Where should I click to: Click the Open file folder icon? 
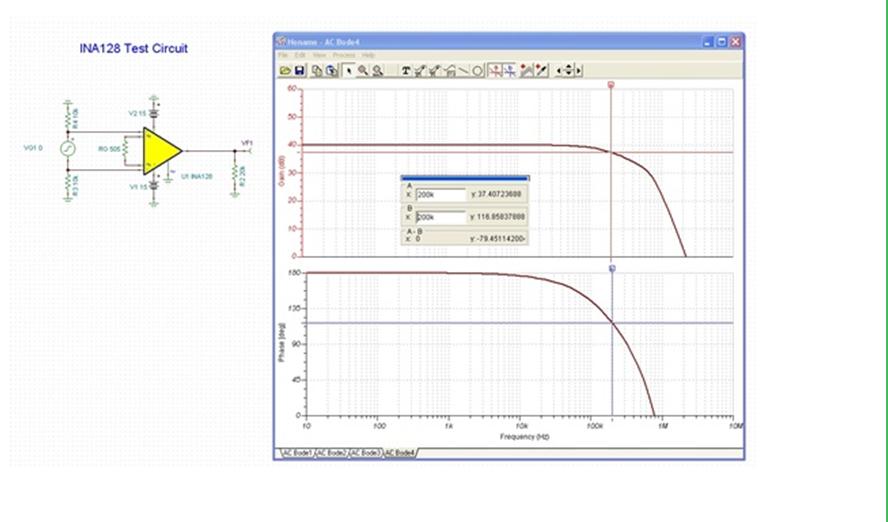(285, 71)
